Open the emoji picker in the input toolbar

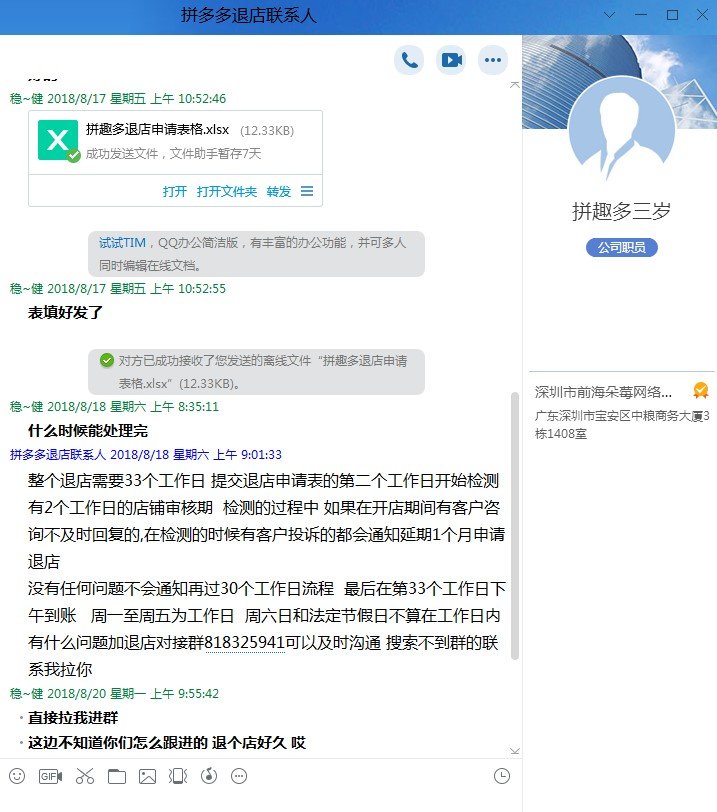coord(17,776)
